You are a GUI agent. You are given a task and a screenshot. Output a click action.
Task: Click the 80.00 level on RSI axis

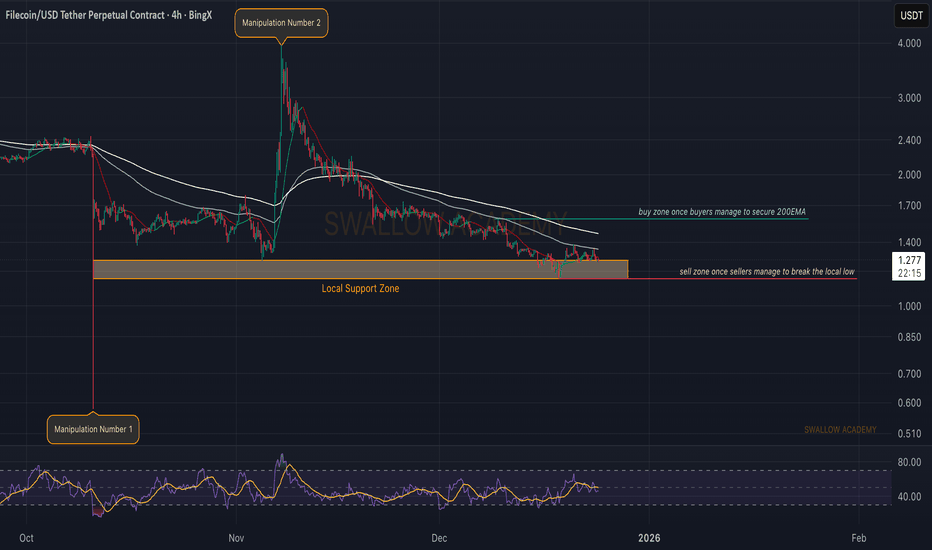[x=910, y=463]
